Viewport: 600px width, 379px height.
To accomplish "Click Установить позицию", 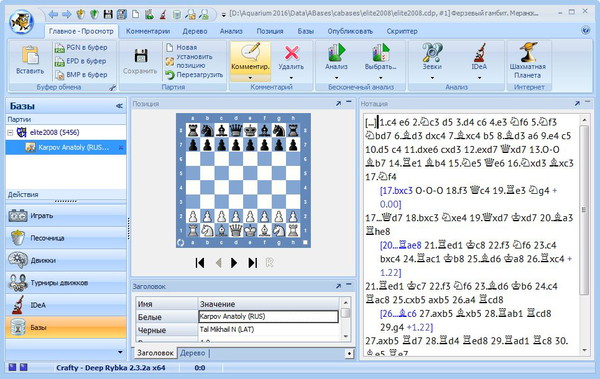I will point(189,61).
